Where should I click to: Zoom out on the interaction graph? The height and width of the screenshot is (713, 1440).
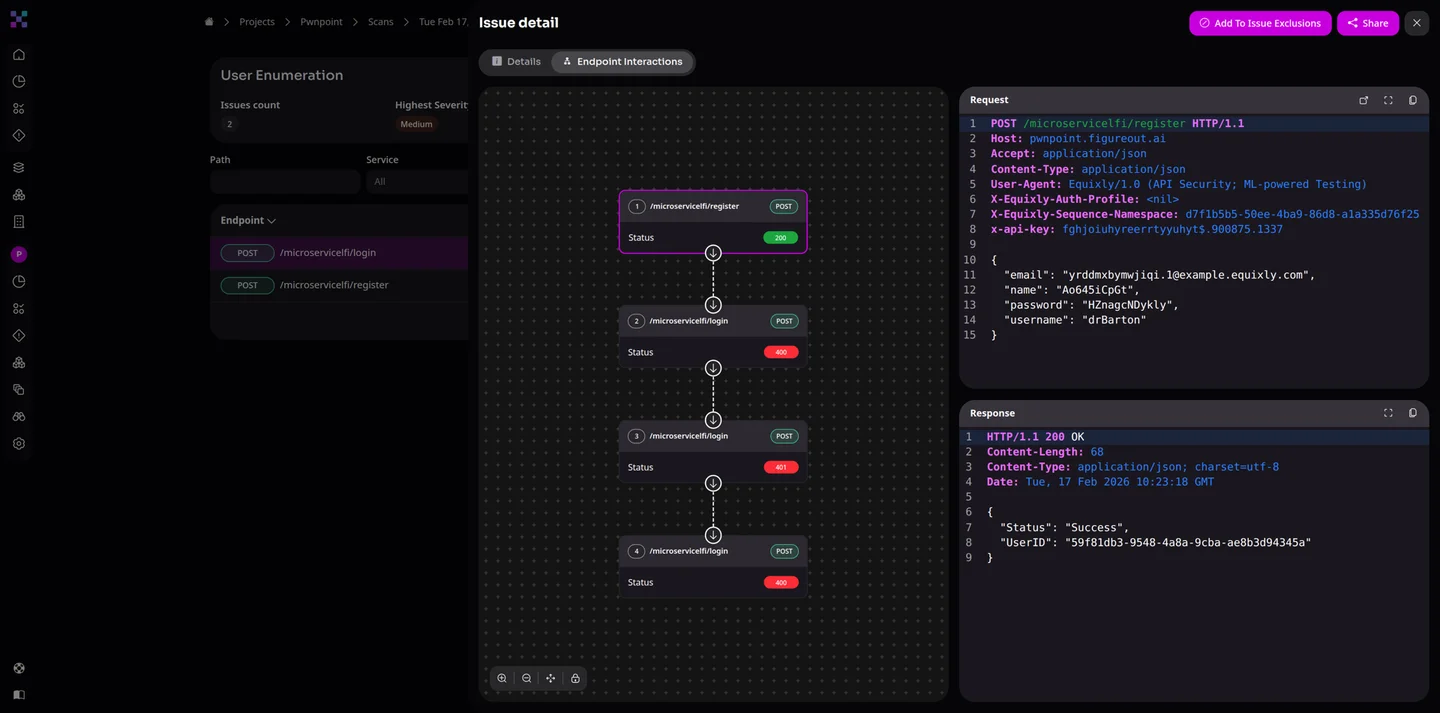pos(527,678)
